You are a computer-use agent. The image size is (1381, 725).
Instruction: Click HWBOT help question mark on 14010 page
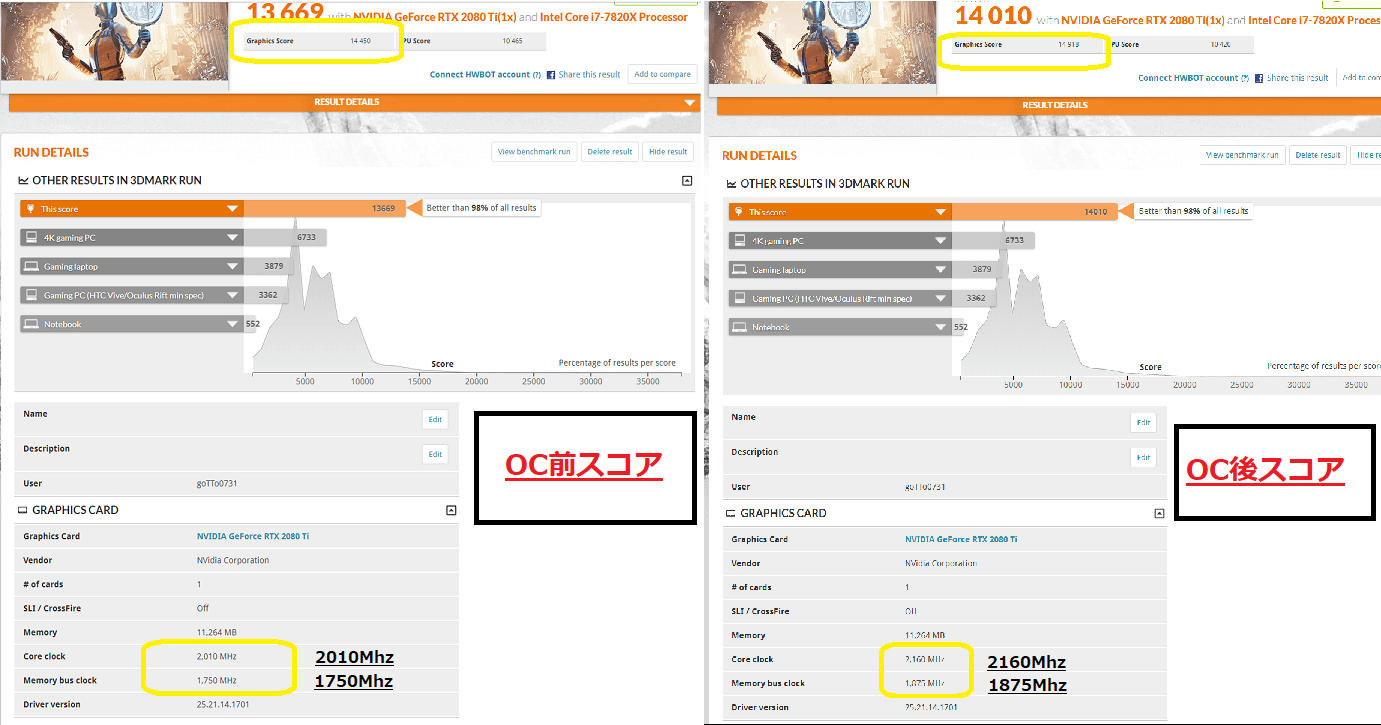(x=1245, y=78)
